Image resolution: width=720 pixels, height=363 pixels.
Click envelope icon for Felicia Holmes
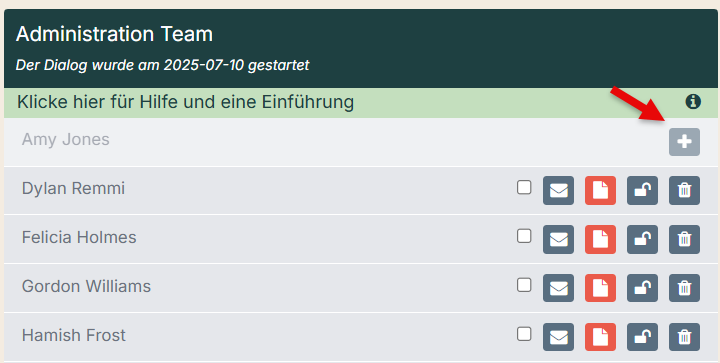[x=558, y=239]
